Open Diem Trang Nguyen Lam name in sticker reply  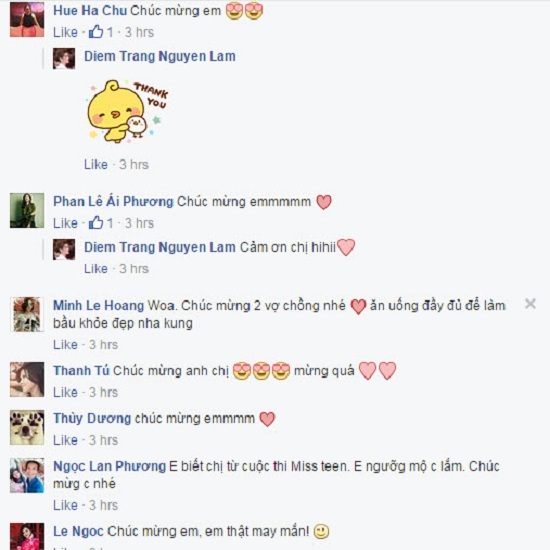tap(160, 56)
